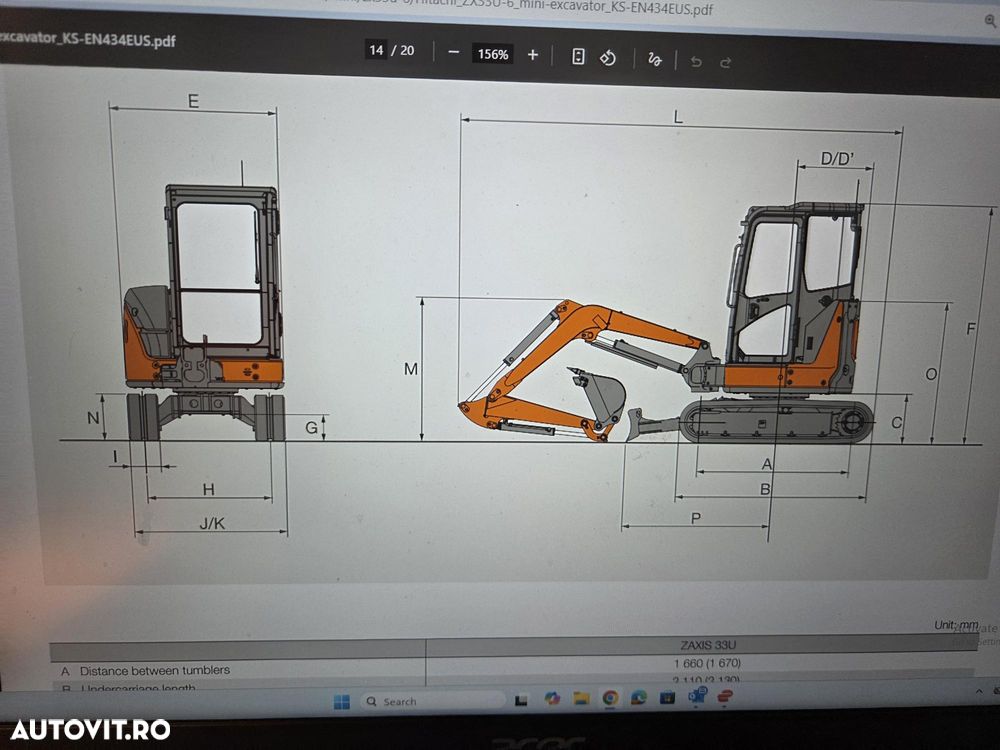Click the 'L' dimension label in the diagram
The height and width of the screenshot is (750, 1000).
(x=678, y=117)
